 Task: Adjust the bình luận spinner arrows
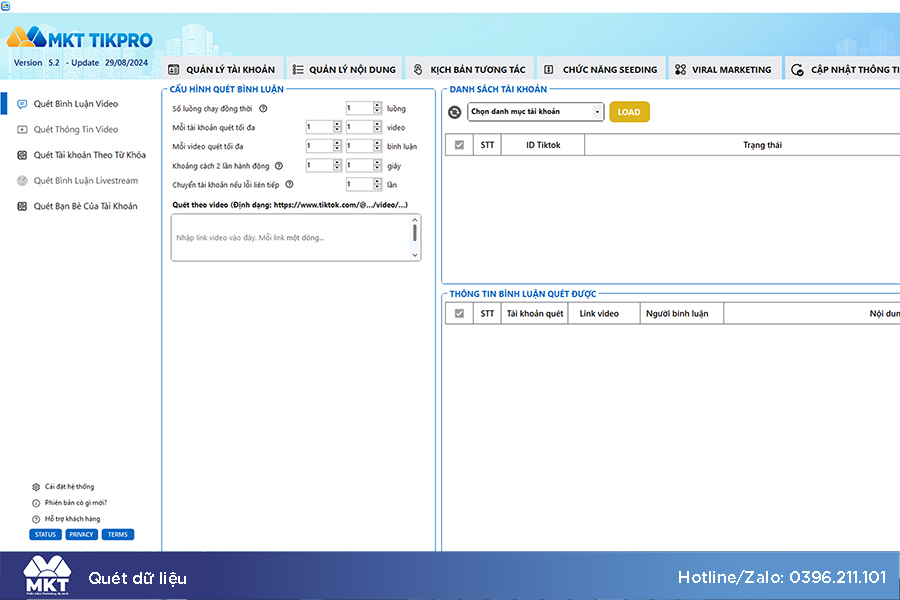[377, 146]
